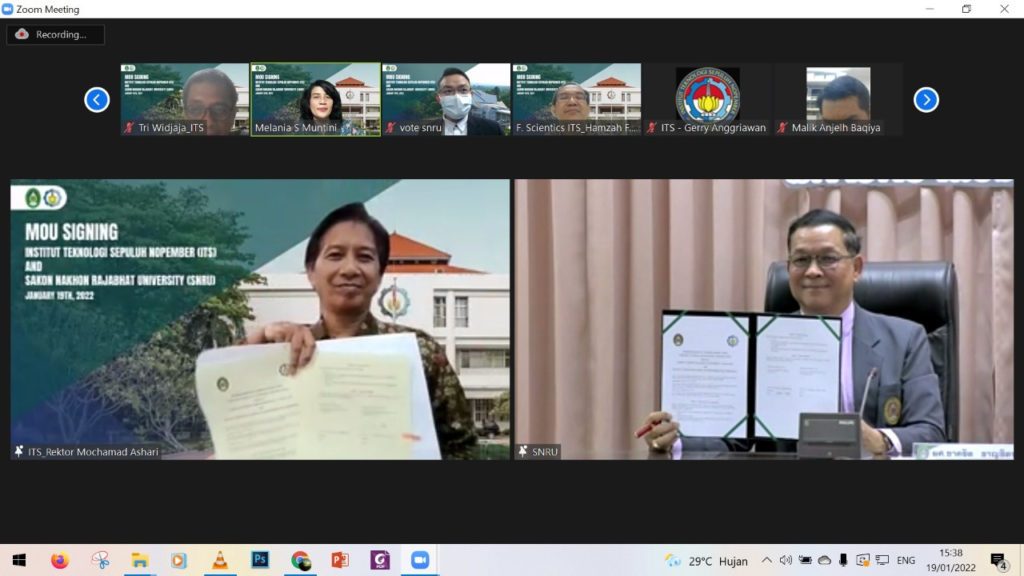This screenshot has height=576, width=1024.
Task: Toggle mute on F. Scientics ITS_Hamzah's thumbnail
Action: tap(518, 129)
